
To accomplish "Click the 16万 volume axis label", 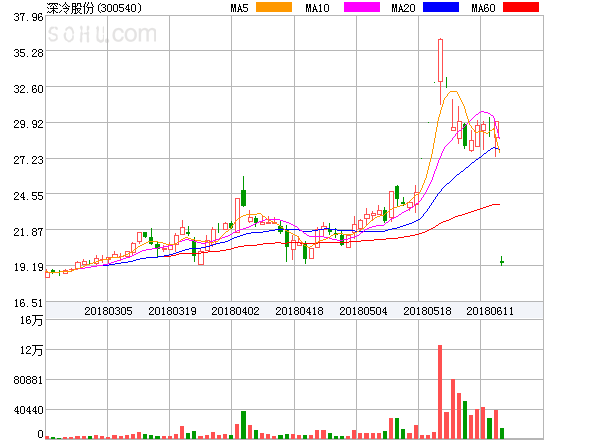I will click(x=31, y=320).
